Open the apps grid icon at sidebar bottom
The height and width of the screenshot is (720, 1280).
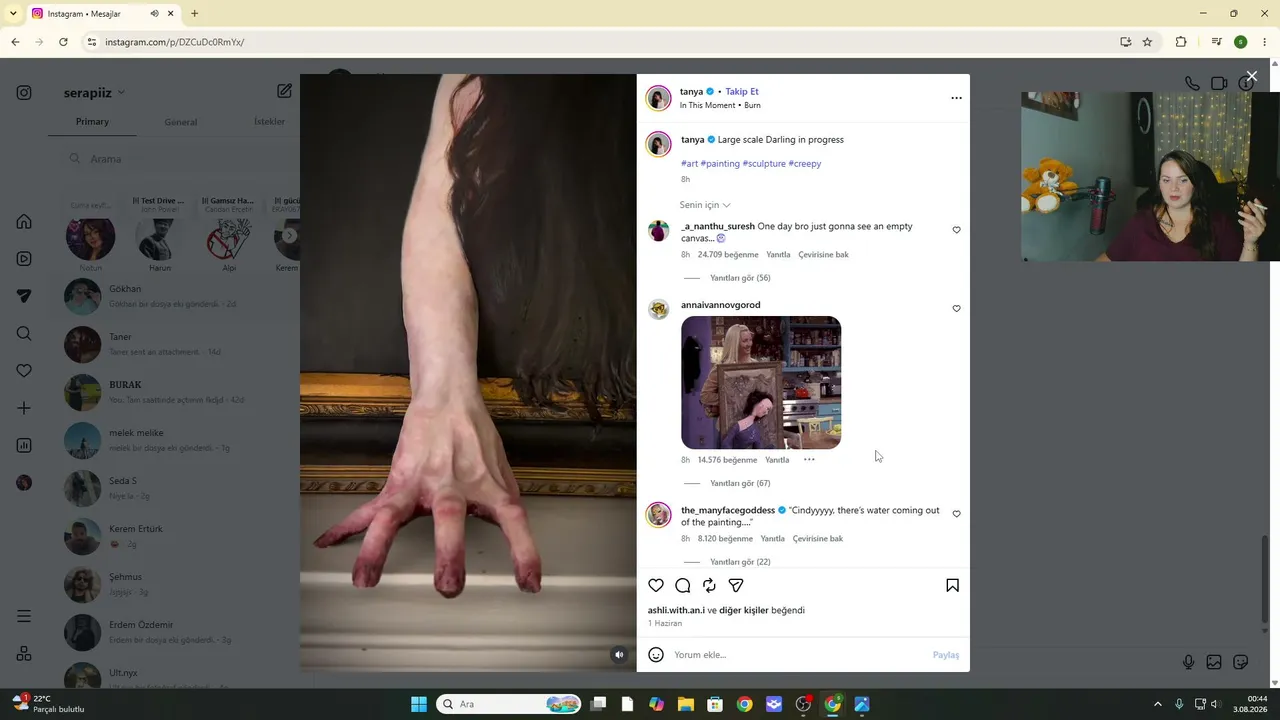click(24, 654)
